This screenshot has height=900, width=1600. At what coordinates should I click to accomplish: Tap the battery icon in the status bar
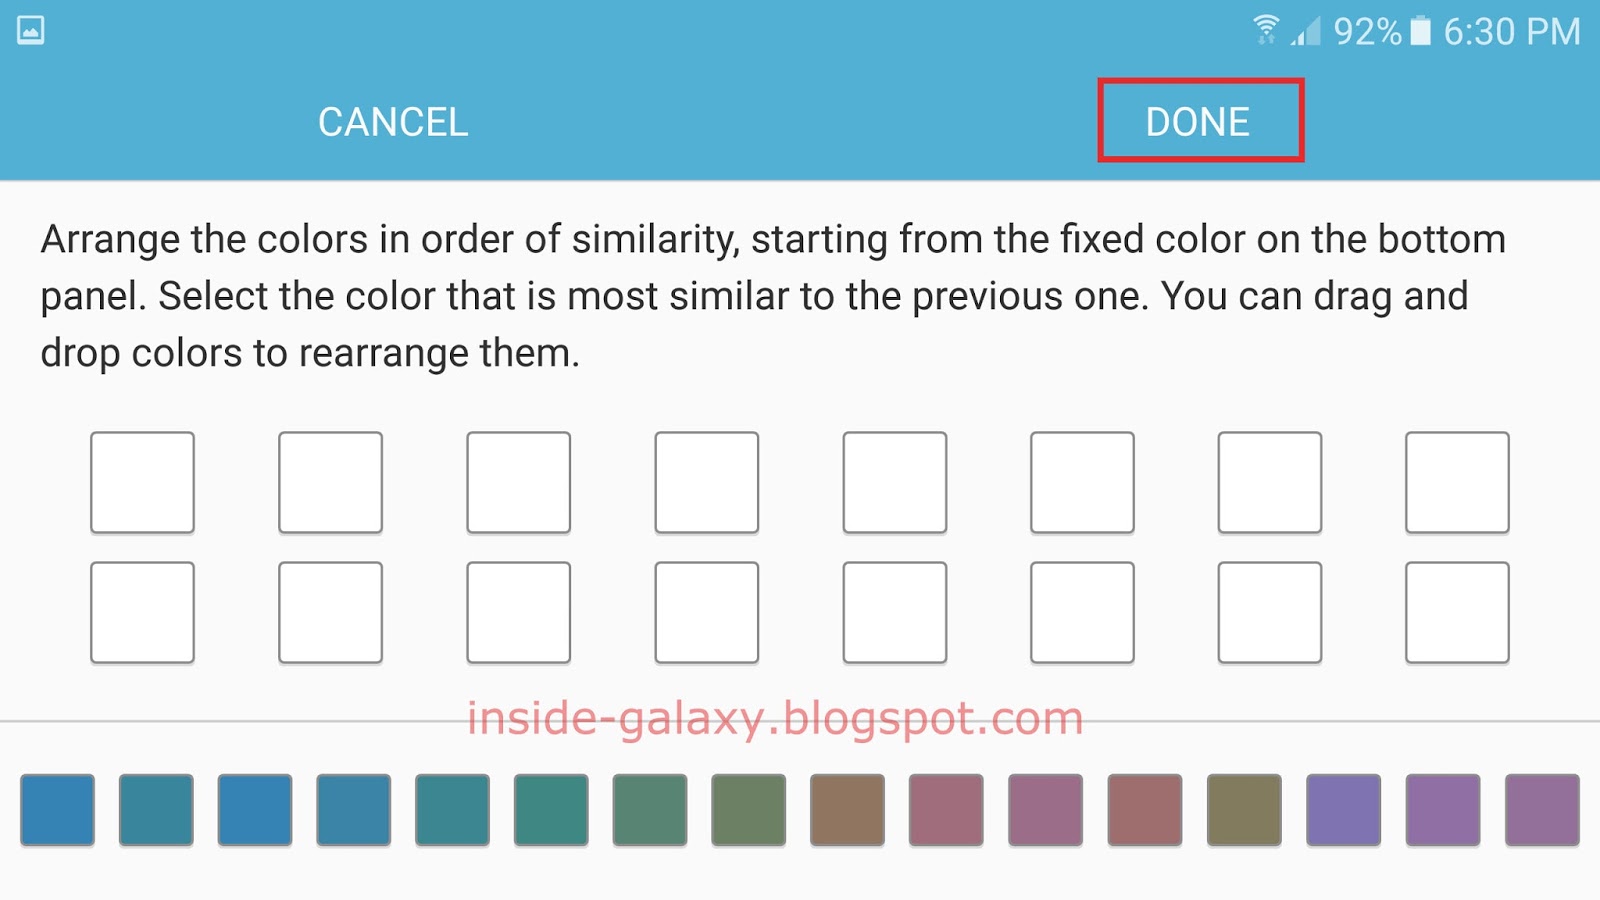point(1420,30)
